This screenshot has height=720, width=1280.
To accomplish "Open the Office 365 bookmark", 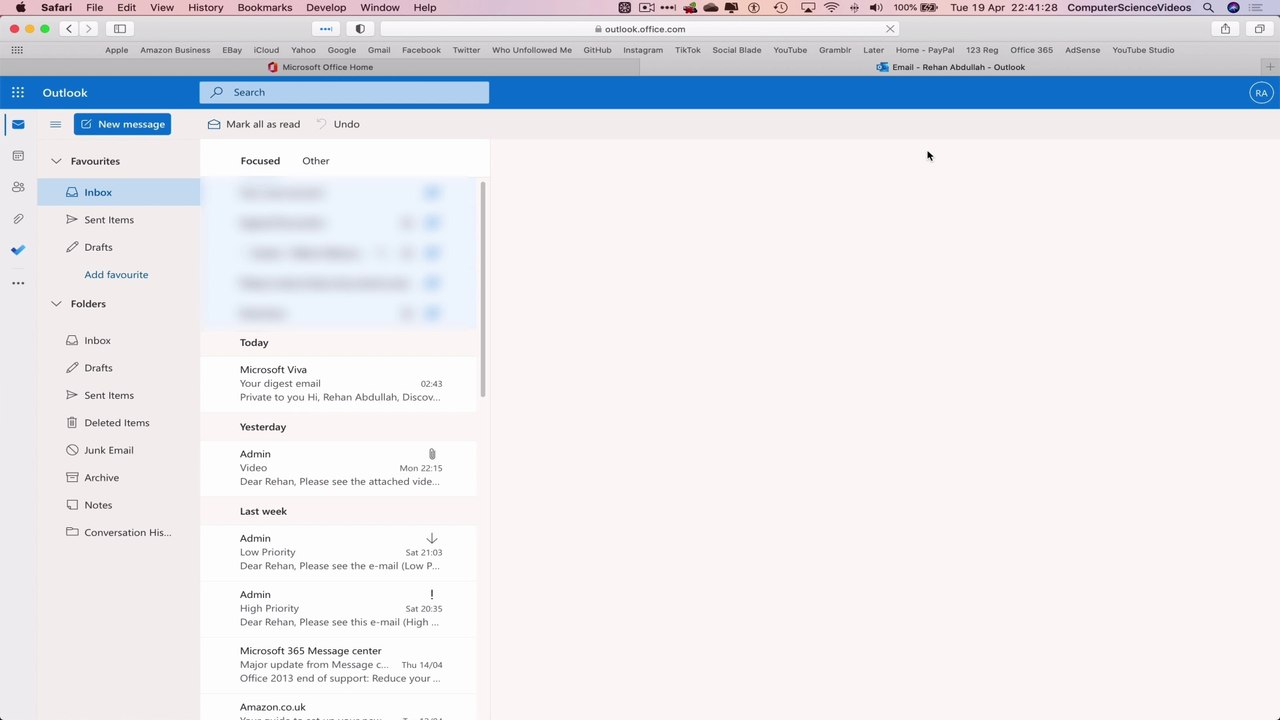I will (1031, 50).
